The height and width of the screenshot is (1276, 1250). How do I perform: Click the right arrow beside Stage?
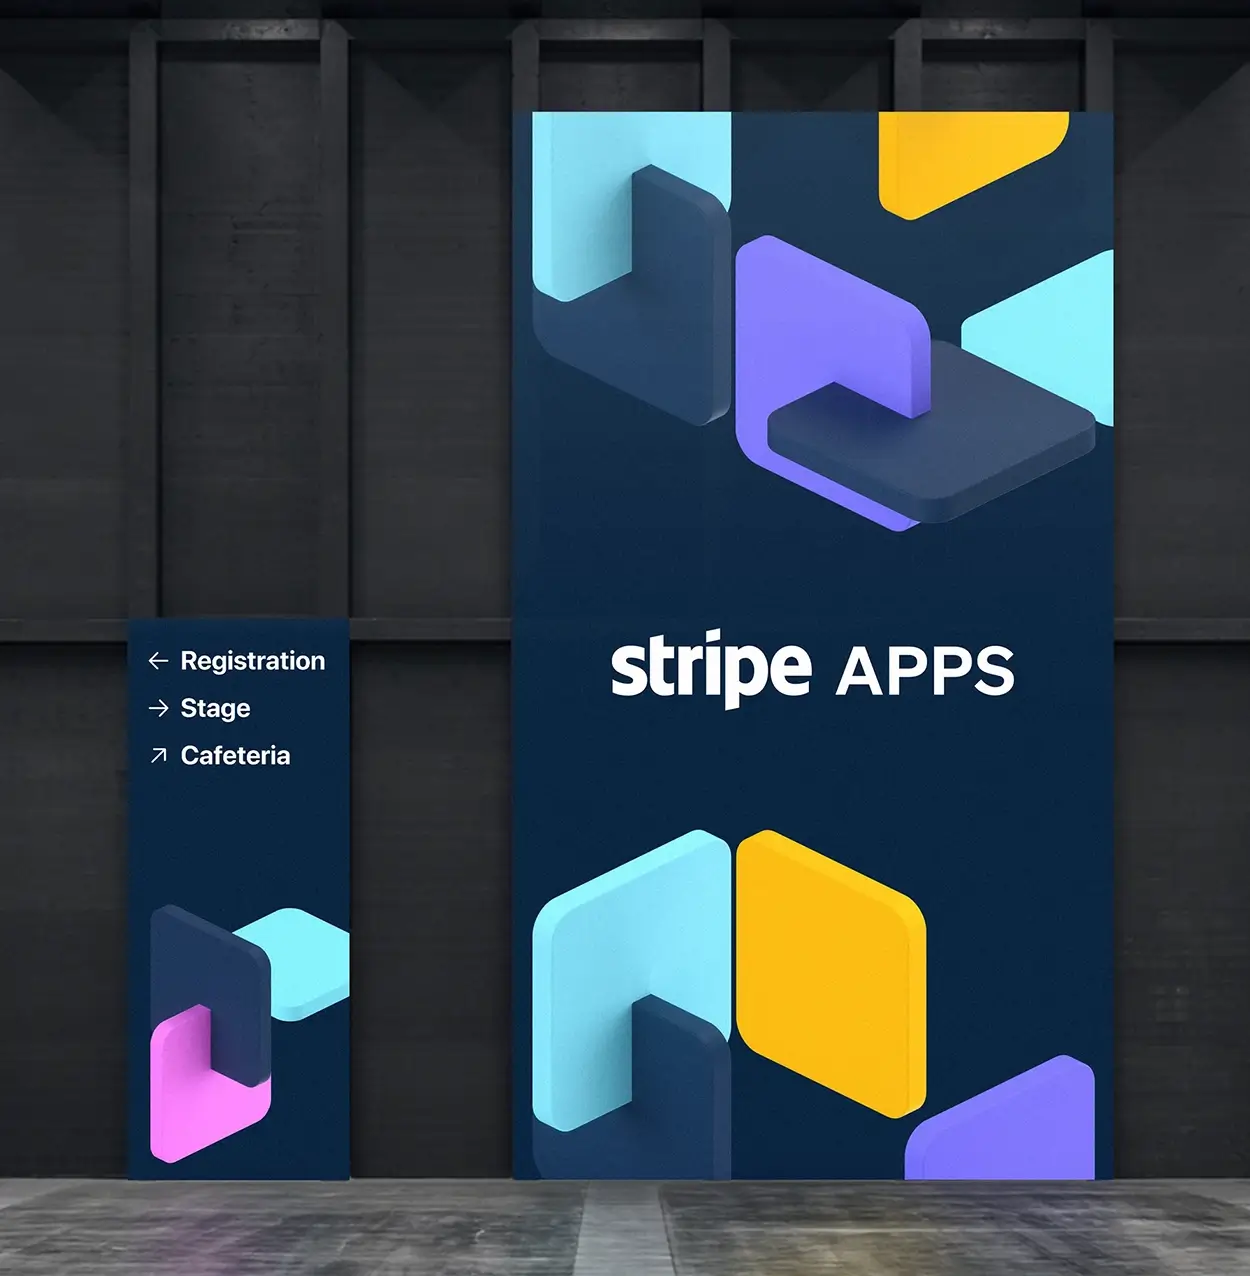coord(158,708)
